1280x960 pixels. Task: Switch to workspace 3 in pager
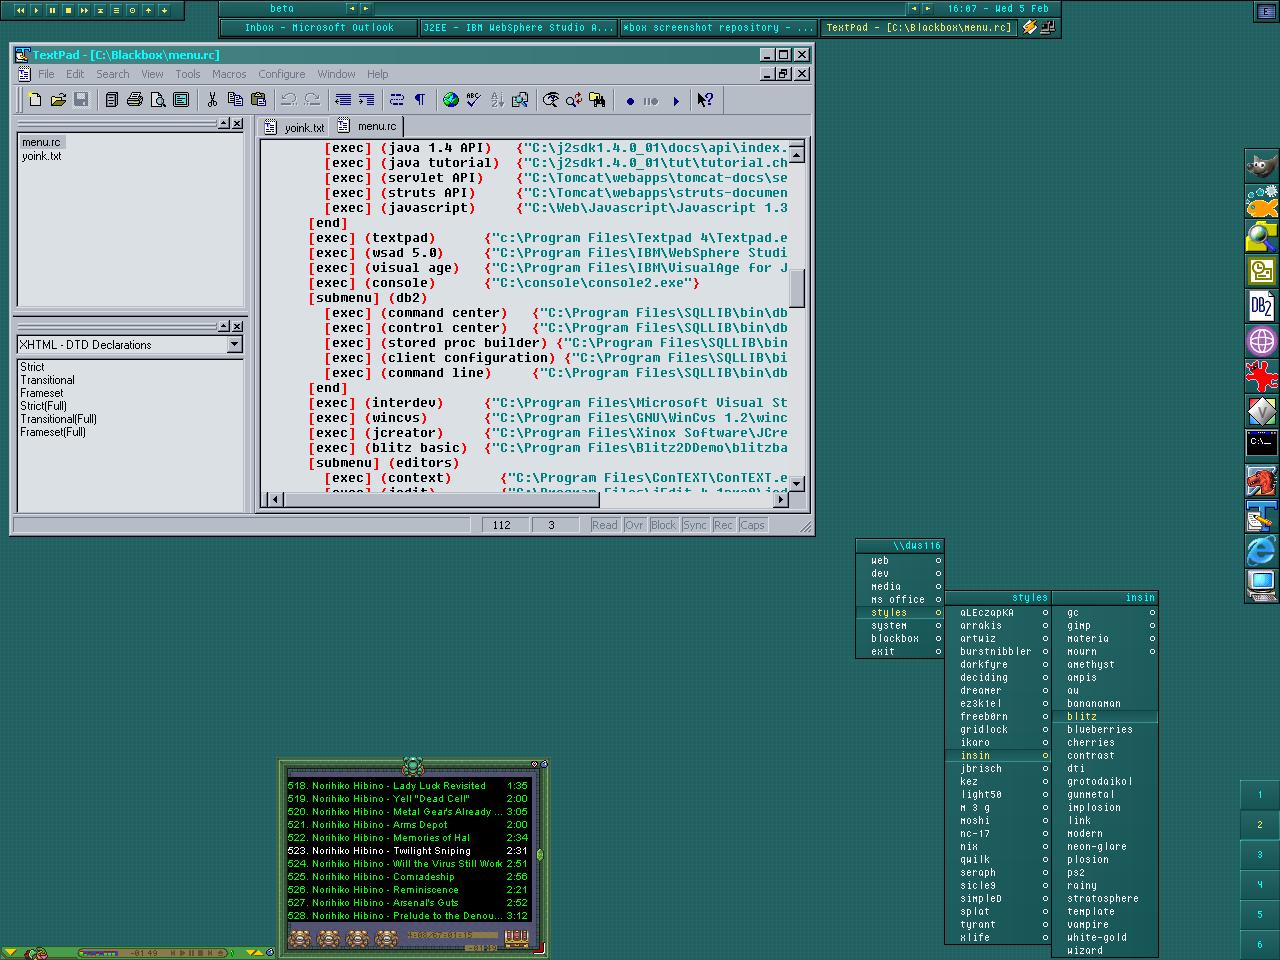pos(1260,855)
